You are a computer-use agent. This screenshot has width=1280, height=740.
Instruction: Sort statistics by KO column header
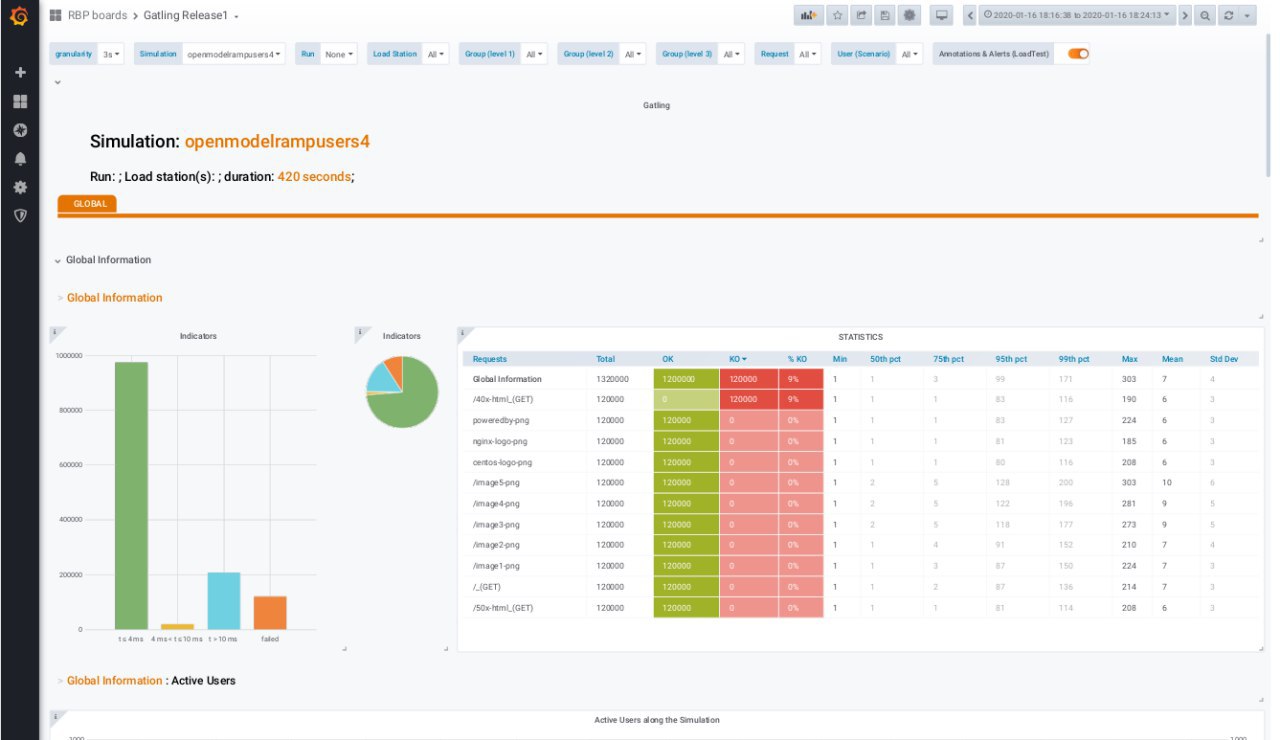737,358
